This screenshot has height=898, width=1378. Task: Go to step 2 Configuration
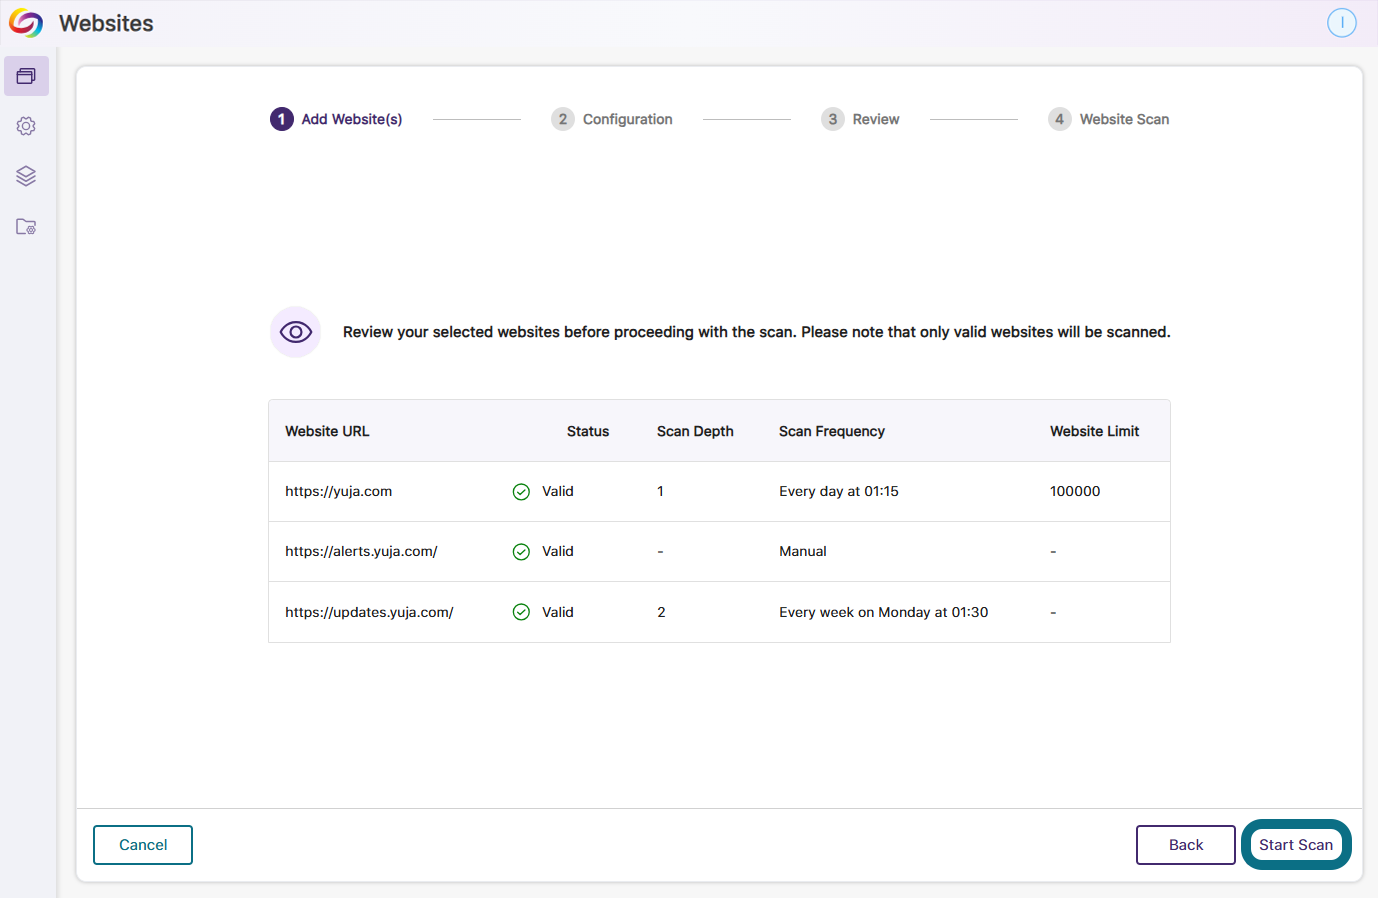point(612,119)
